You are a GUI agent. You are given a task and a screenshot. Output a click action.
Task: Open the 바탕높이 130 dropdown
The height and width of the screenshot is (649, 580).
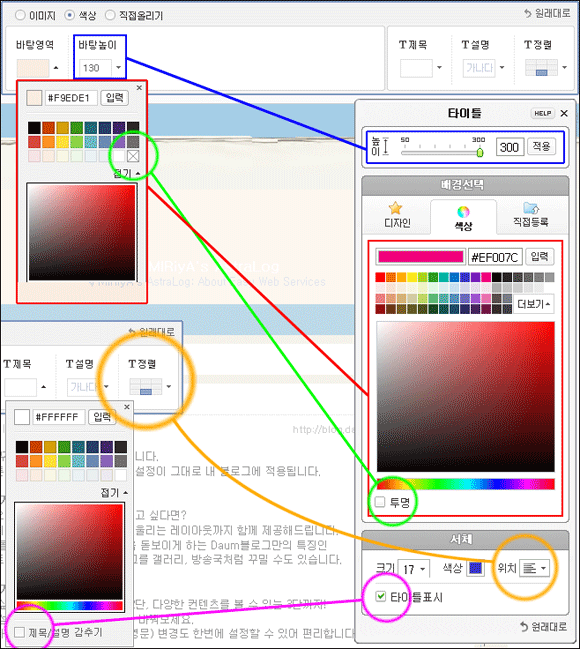point(118,67)
